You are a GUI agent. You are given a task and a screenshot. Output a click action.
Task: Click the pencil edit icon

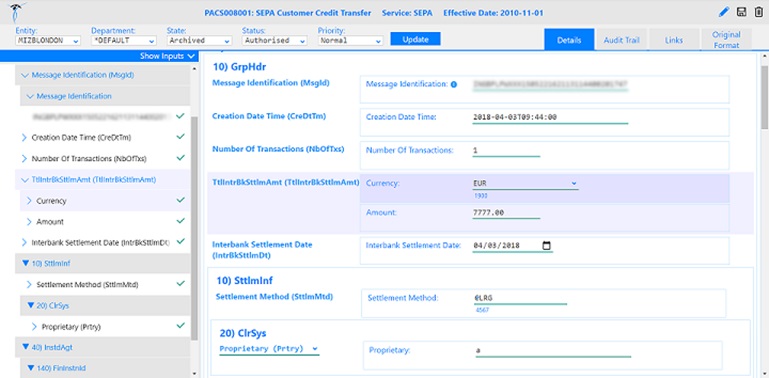724,12
